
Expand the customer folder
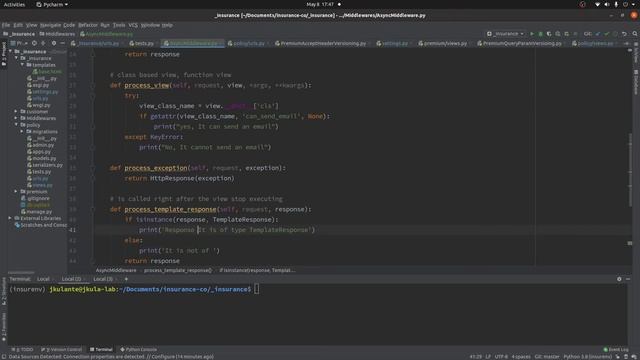[16, 111]
